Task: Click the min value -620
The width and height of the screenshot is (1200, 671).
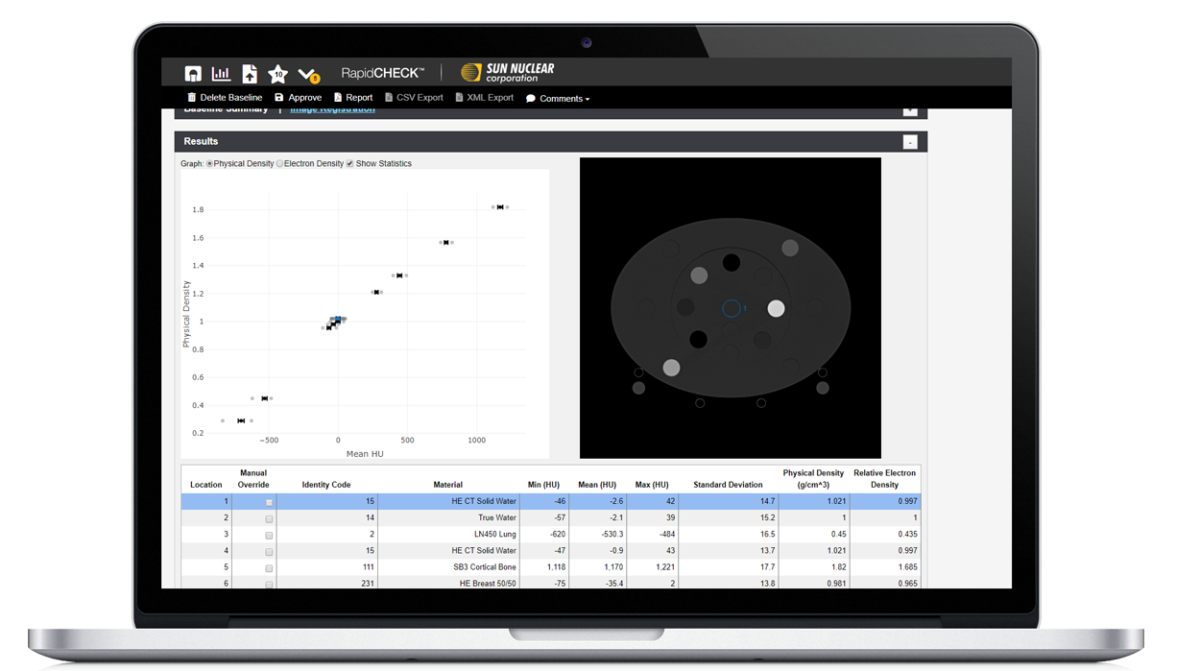Action: (x=558, y=534)
